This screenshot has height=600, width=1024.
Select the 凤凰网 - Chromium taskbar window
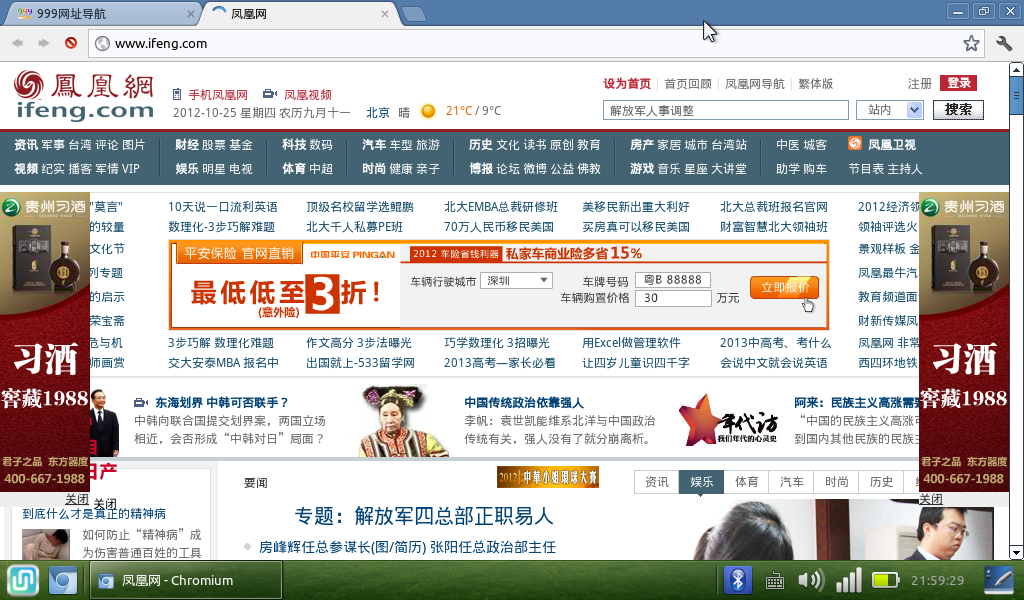[185, 580]
